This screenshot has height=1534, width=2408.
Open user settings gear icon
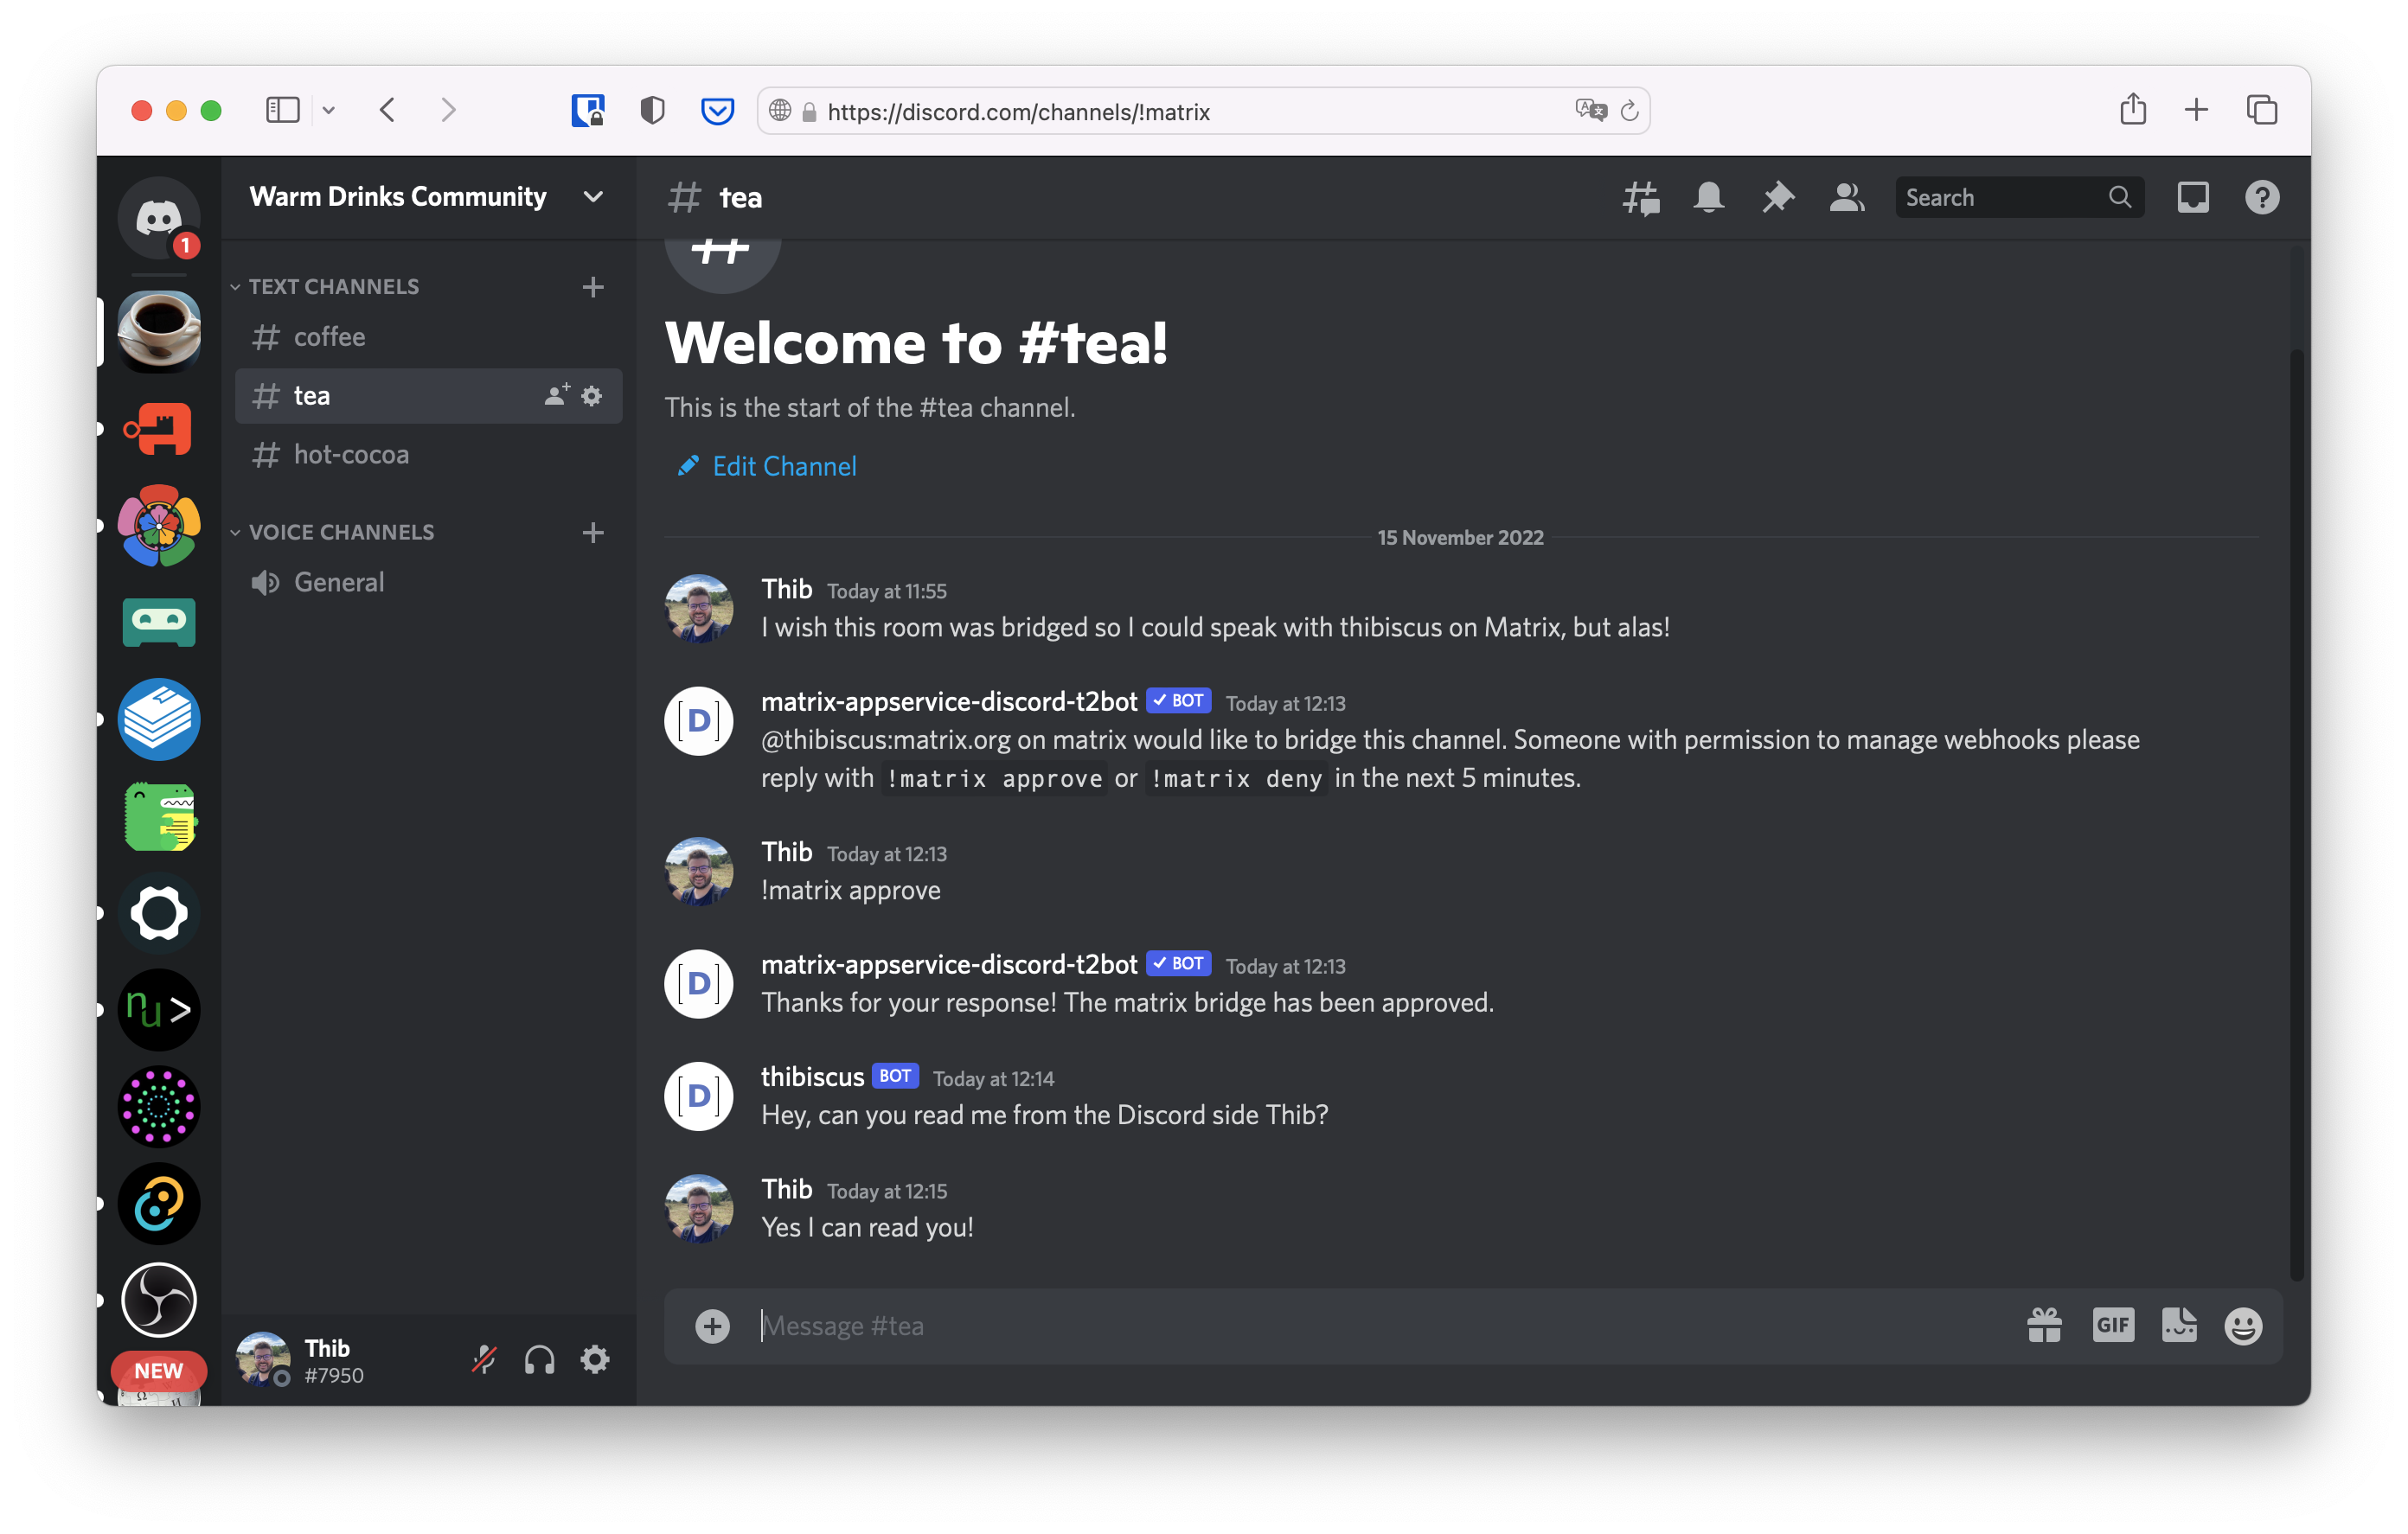(x=599, y=1360)
